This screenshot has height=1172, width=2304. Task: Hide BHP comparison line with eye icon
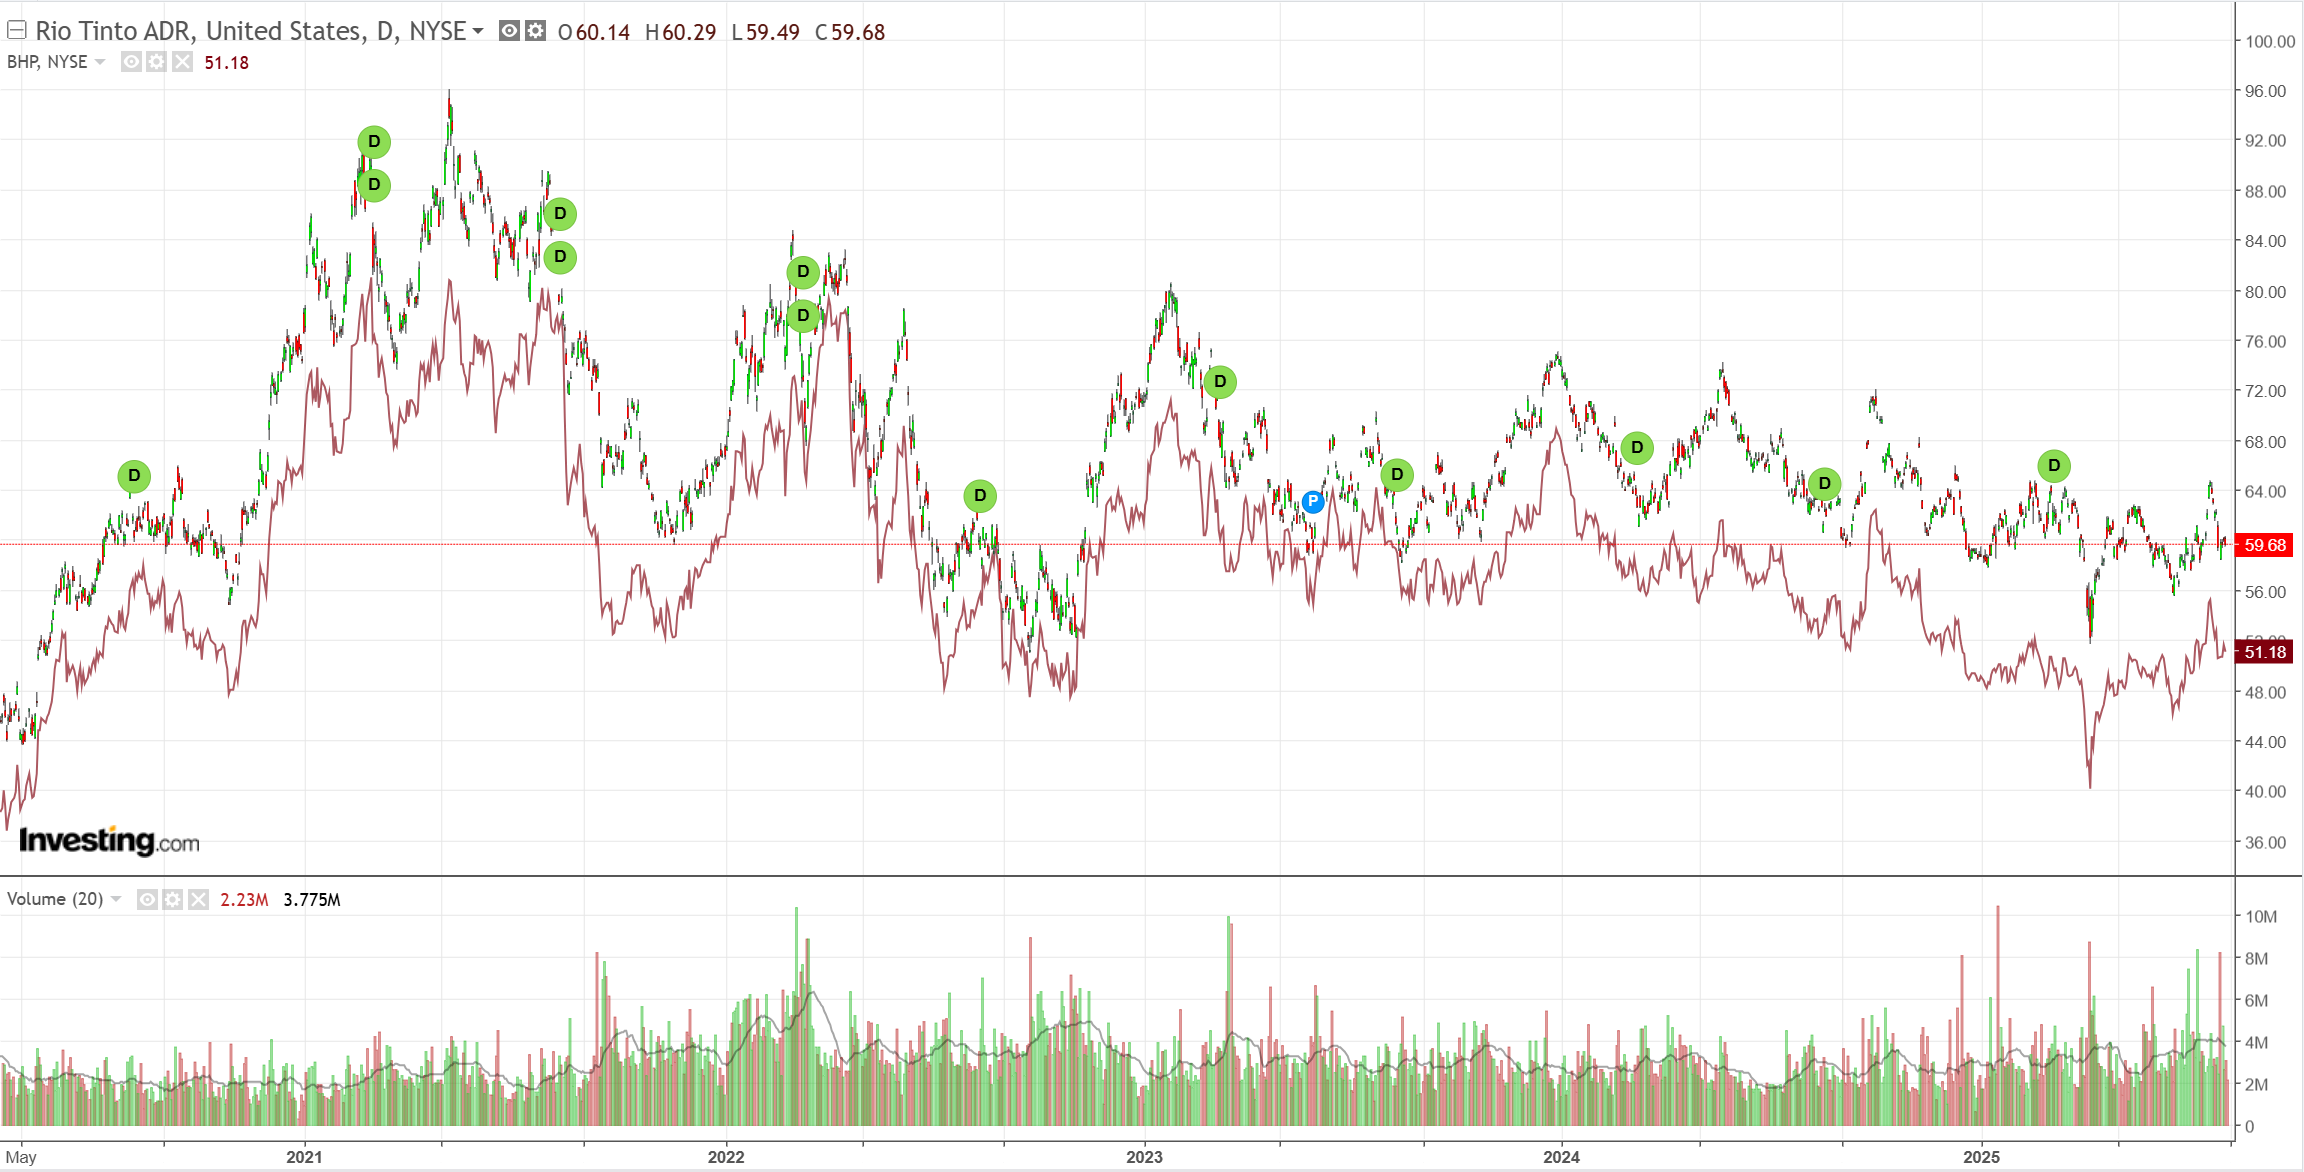131,62
